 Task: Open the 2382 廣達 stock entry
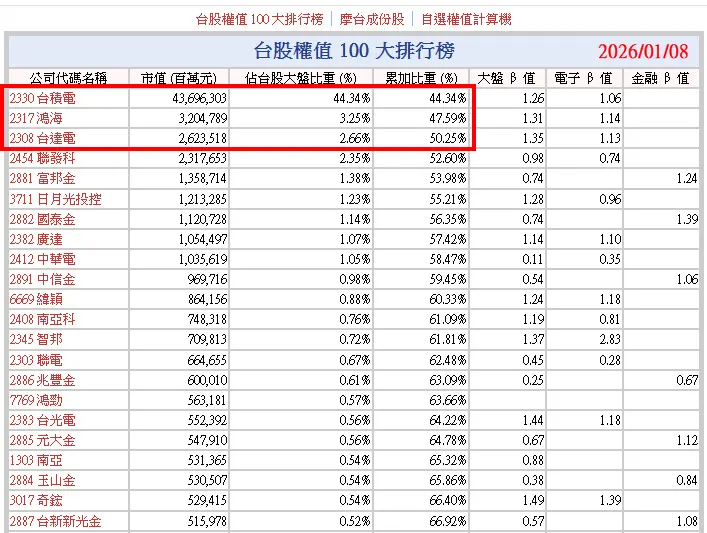36,239
